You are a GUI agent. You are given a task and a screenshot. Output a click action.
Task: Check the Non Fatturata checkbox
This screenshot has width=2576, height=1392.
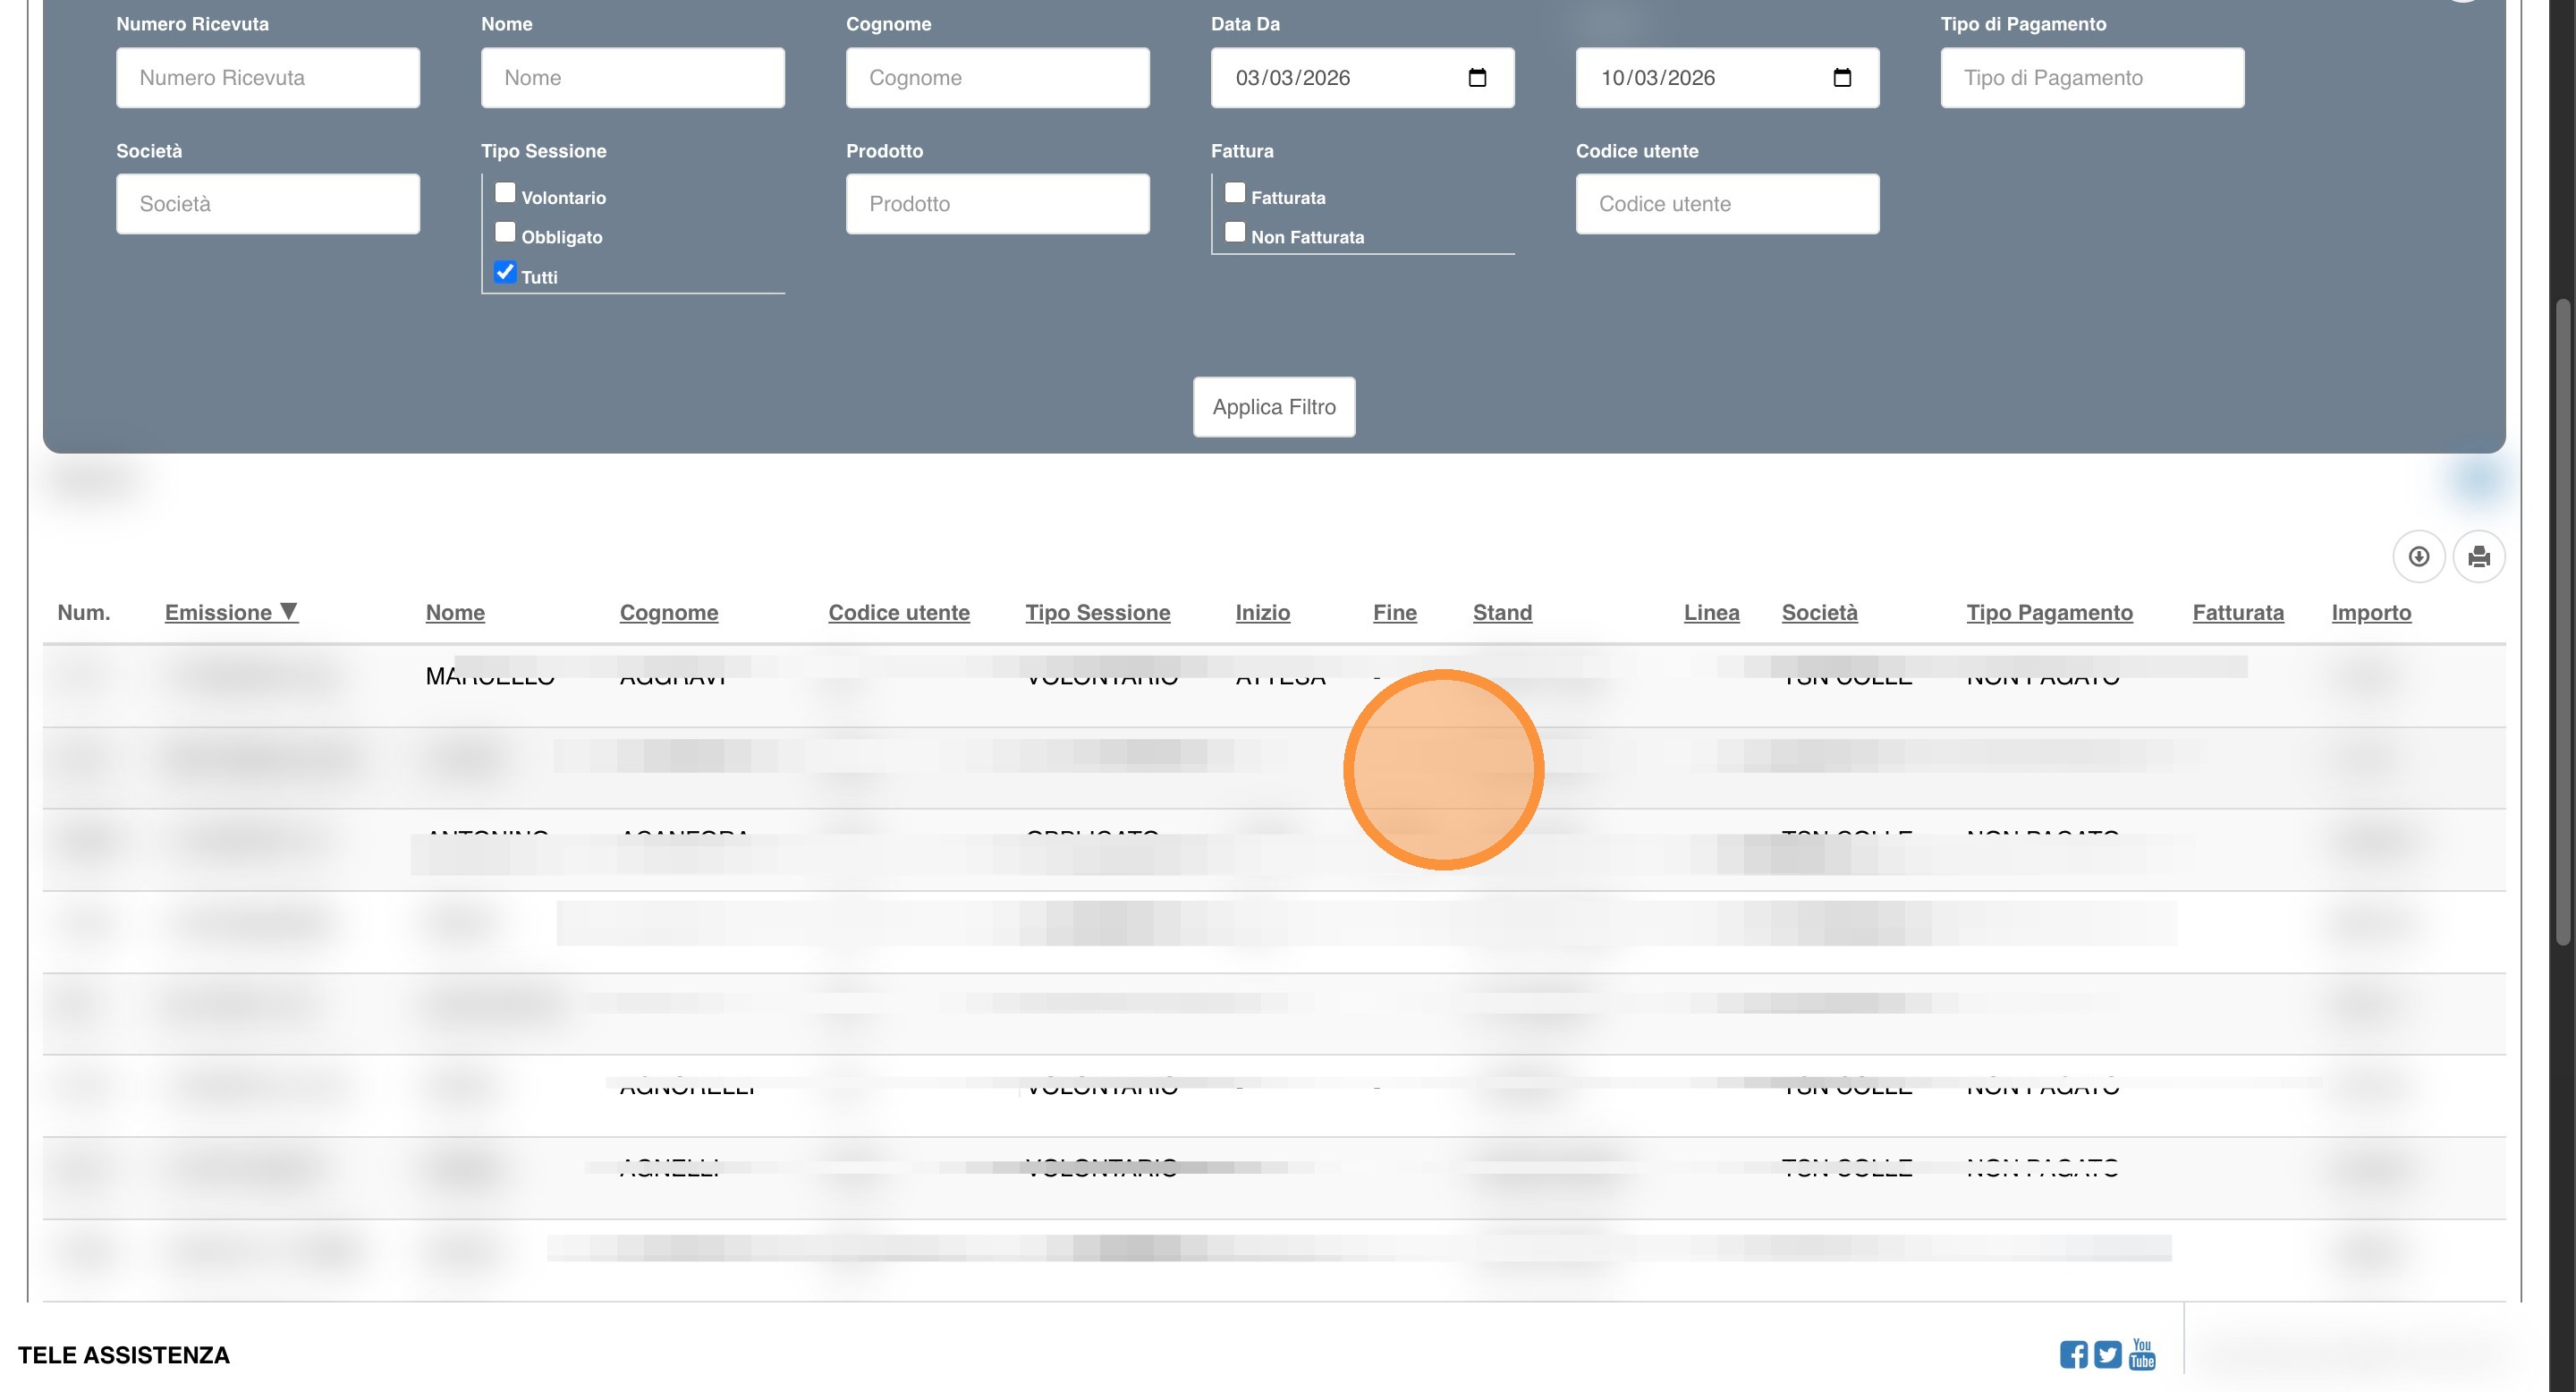pyautogui.click(x=1235, y=233)
